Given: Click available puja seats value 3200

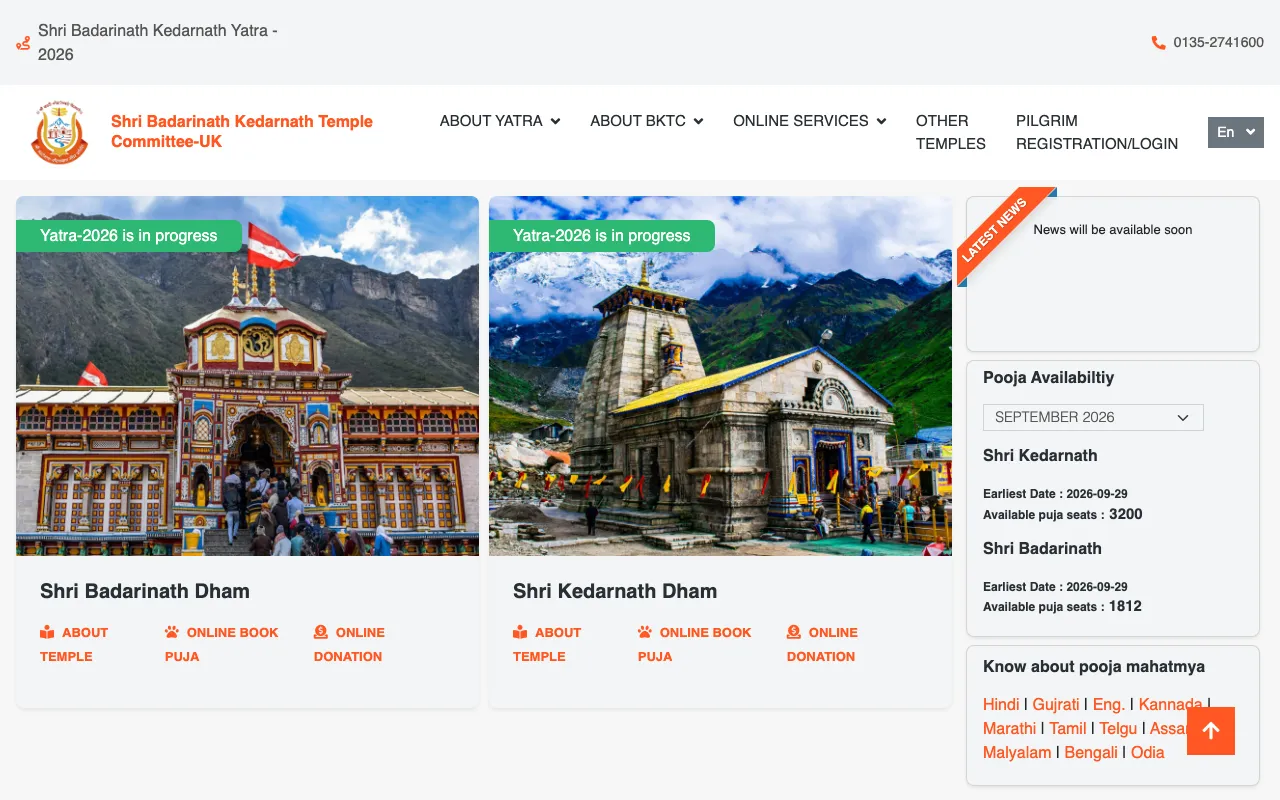Looking at the screenshot, I should [1126, 514].
